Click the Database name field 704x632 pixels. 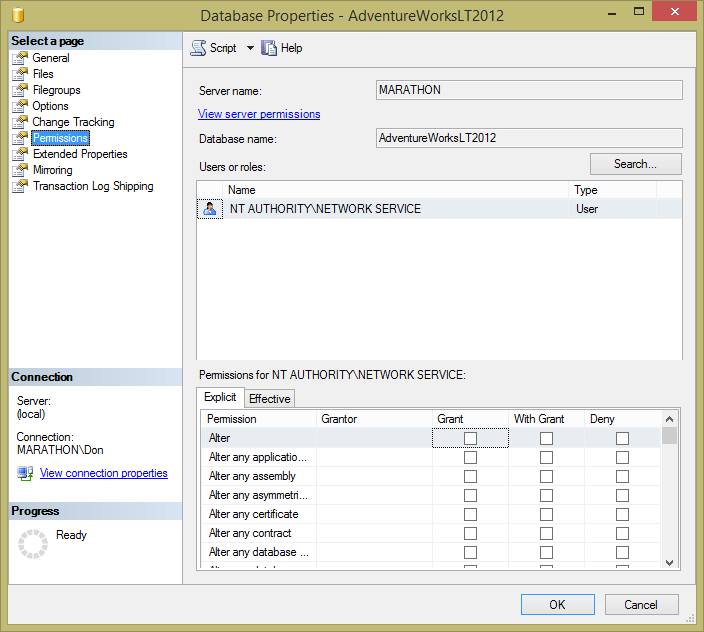(x=529, y=138)
